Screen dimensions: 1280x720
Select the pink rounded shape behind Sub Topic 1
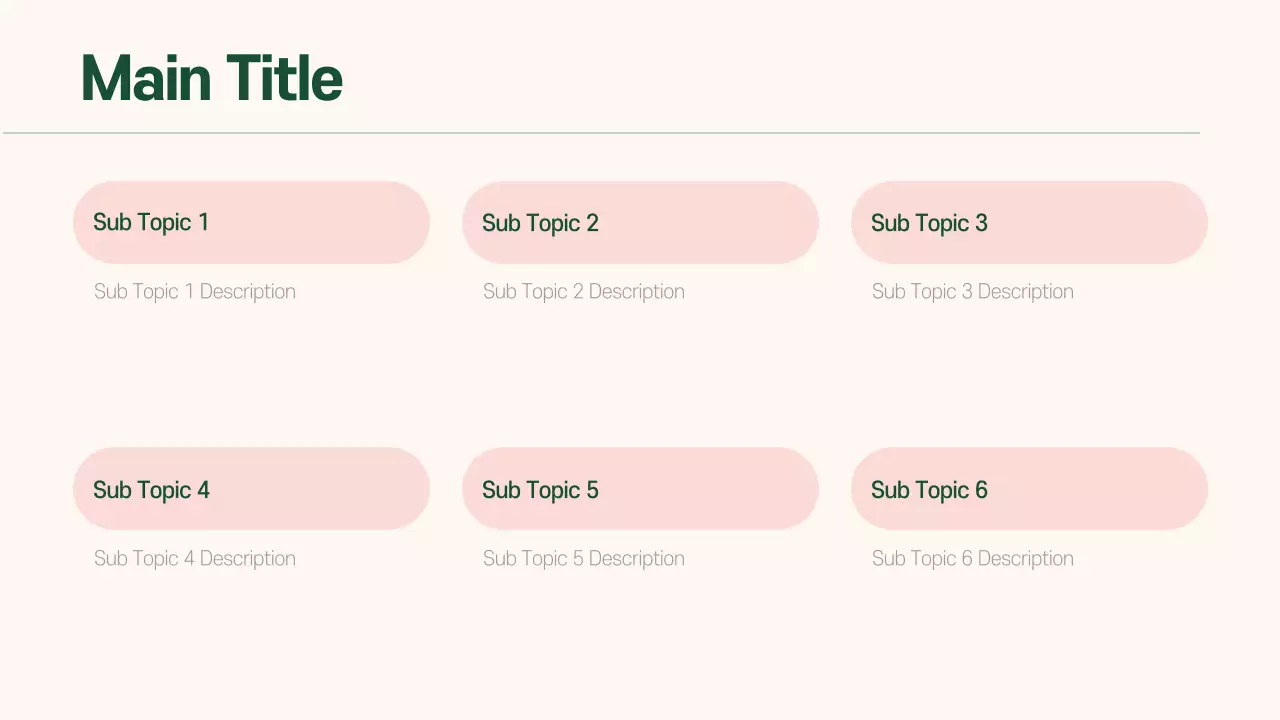coord(340,222)
